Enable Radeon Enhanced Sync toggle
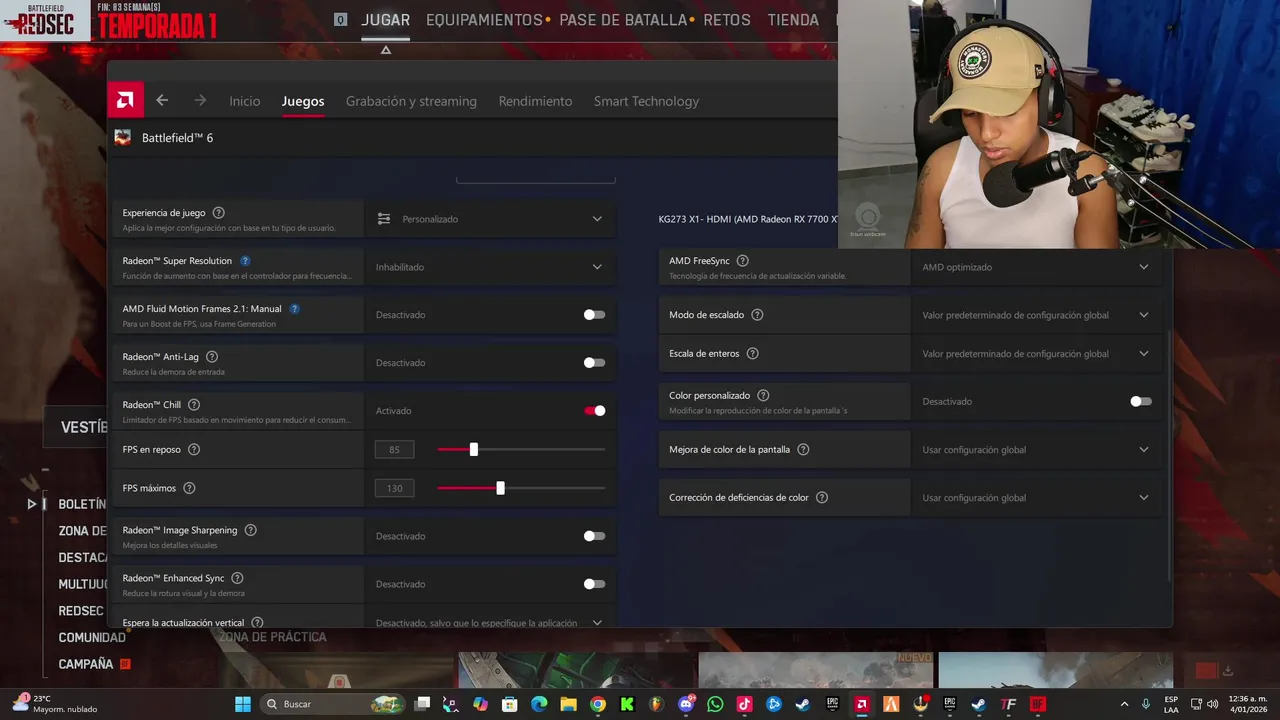Viewport: 1280px width, 720px height. [x=594, y=584]
